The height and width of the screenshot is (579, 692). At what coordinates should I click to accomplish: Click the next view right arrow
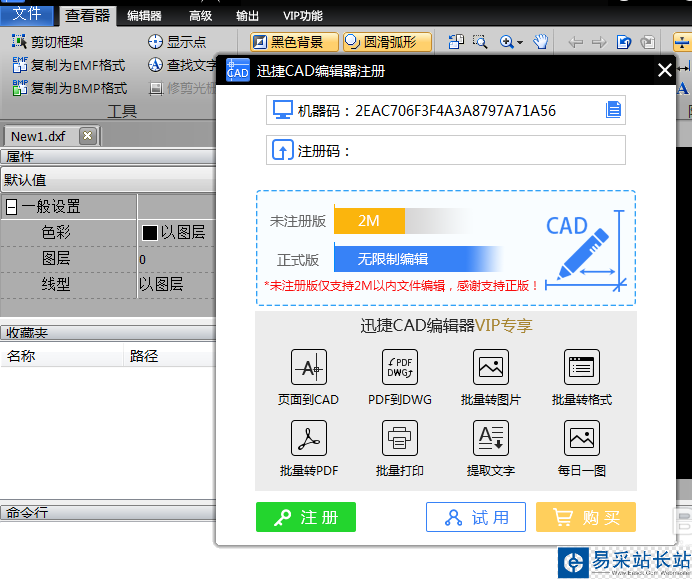(x=599, y=42)
